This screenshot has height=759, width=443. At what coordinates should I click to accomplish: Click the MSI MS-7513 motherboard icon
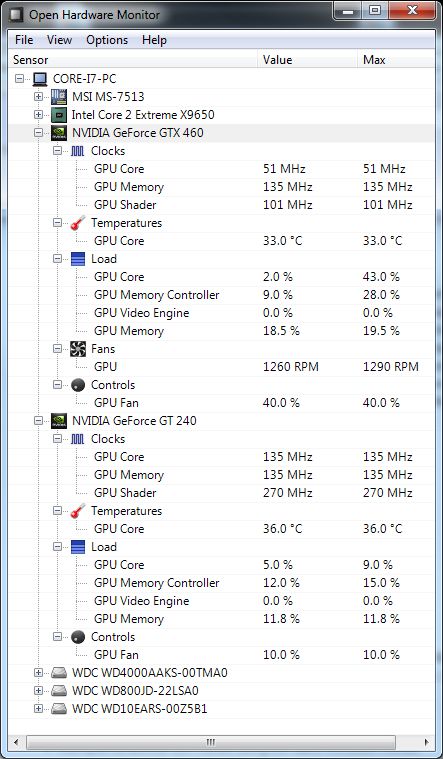(x=59, y=96)
